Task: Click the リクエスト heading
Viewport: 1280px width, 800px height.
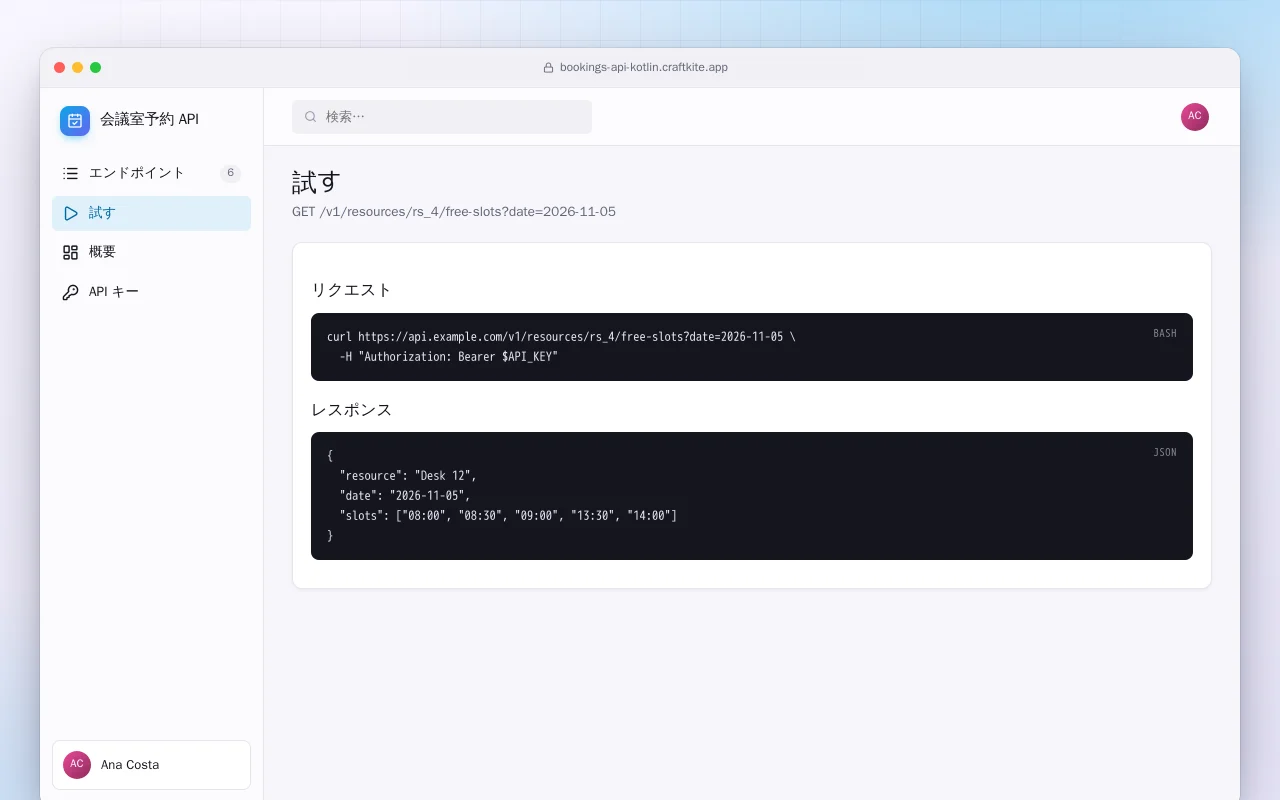Action: point(351,290)
